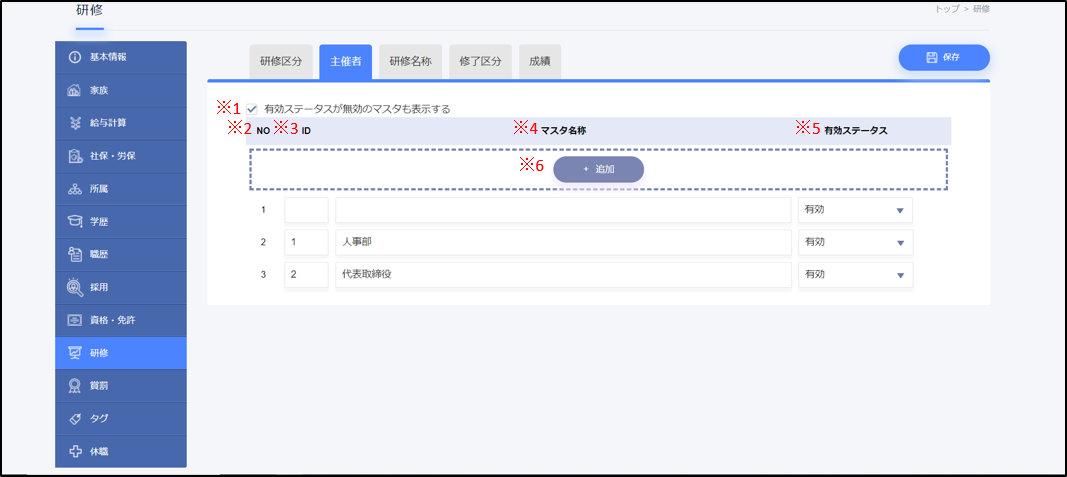The width and height of the screenshot is (1067, 477).
Task: Open 資格・免許 sidebar menu item
Action: [121, 320]
